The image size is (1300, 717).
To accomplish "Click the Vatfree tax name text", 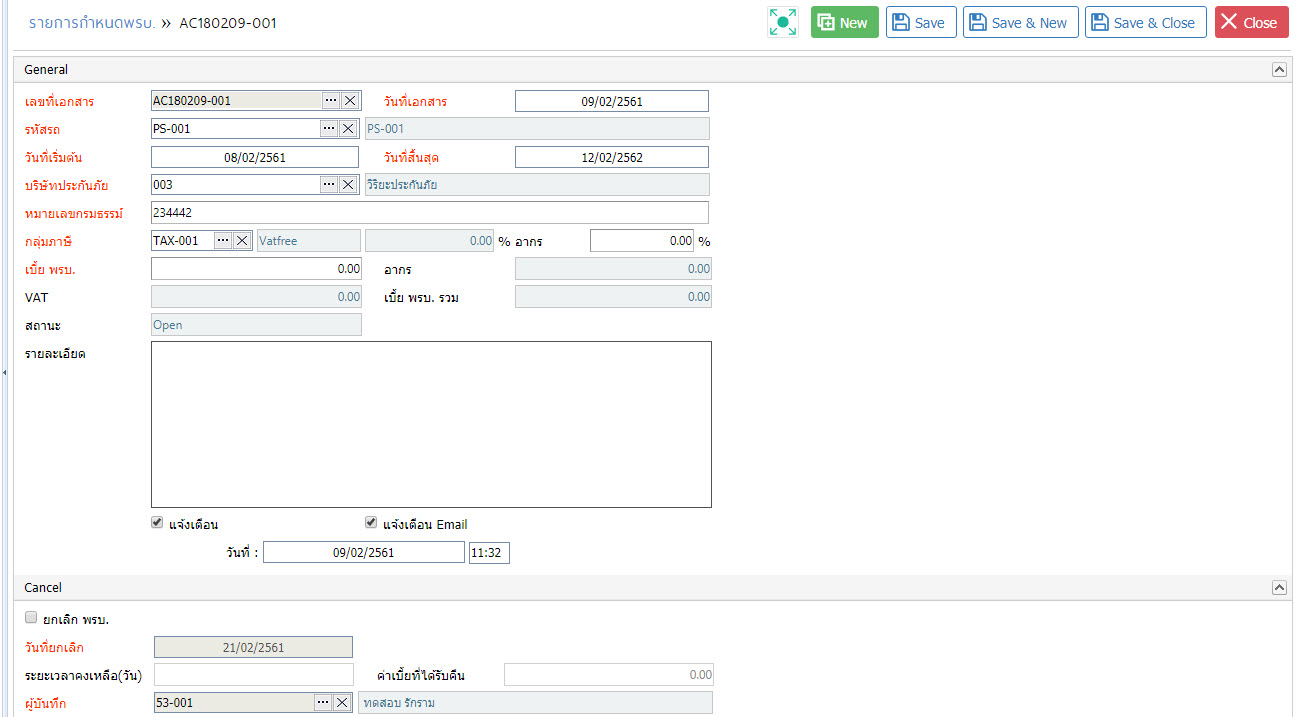I will click(x=279, y=241).
